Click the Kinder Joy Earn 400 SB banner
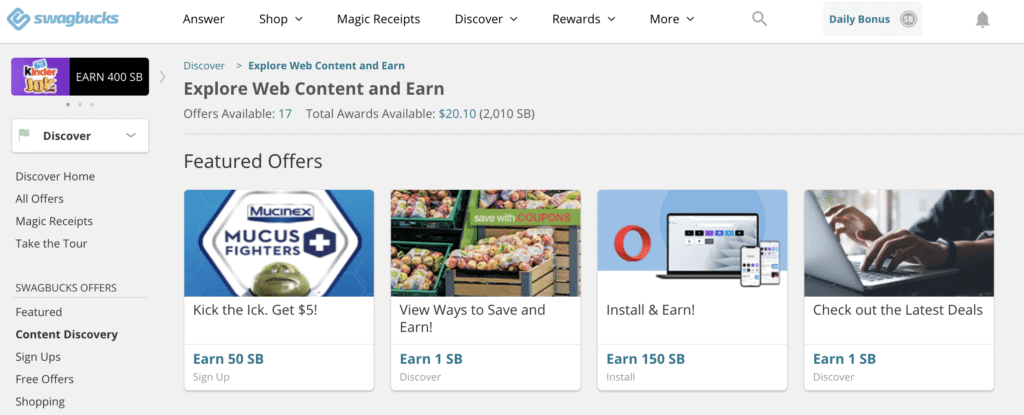 [80, 77]
